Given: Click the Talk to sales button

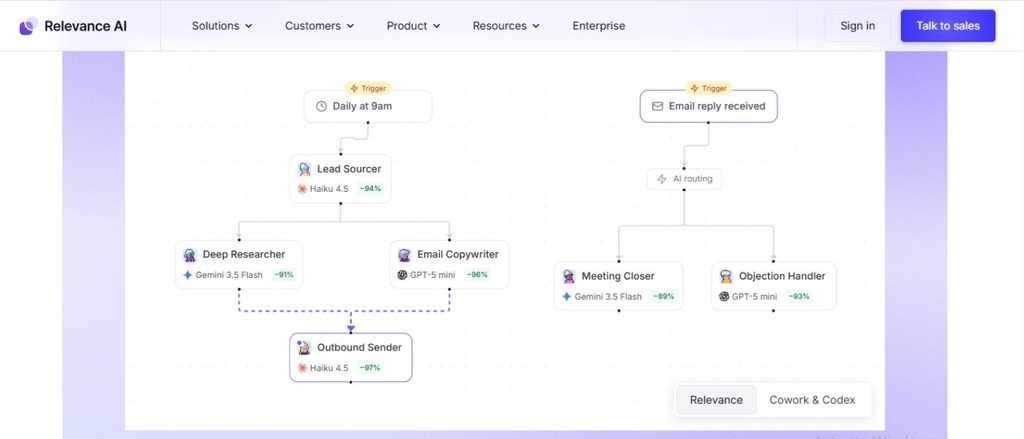Looking at the screenshot, I should [948, 26].
